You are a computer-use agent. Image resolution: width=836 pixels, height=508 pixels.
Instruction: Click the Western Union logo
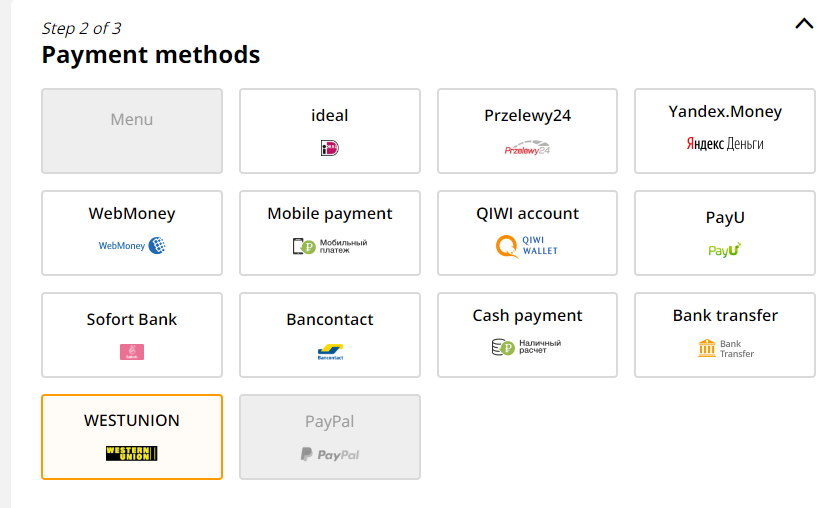point(132,453)
